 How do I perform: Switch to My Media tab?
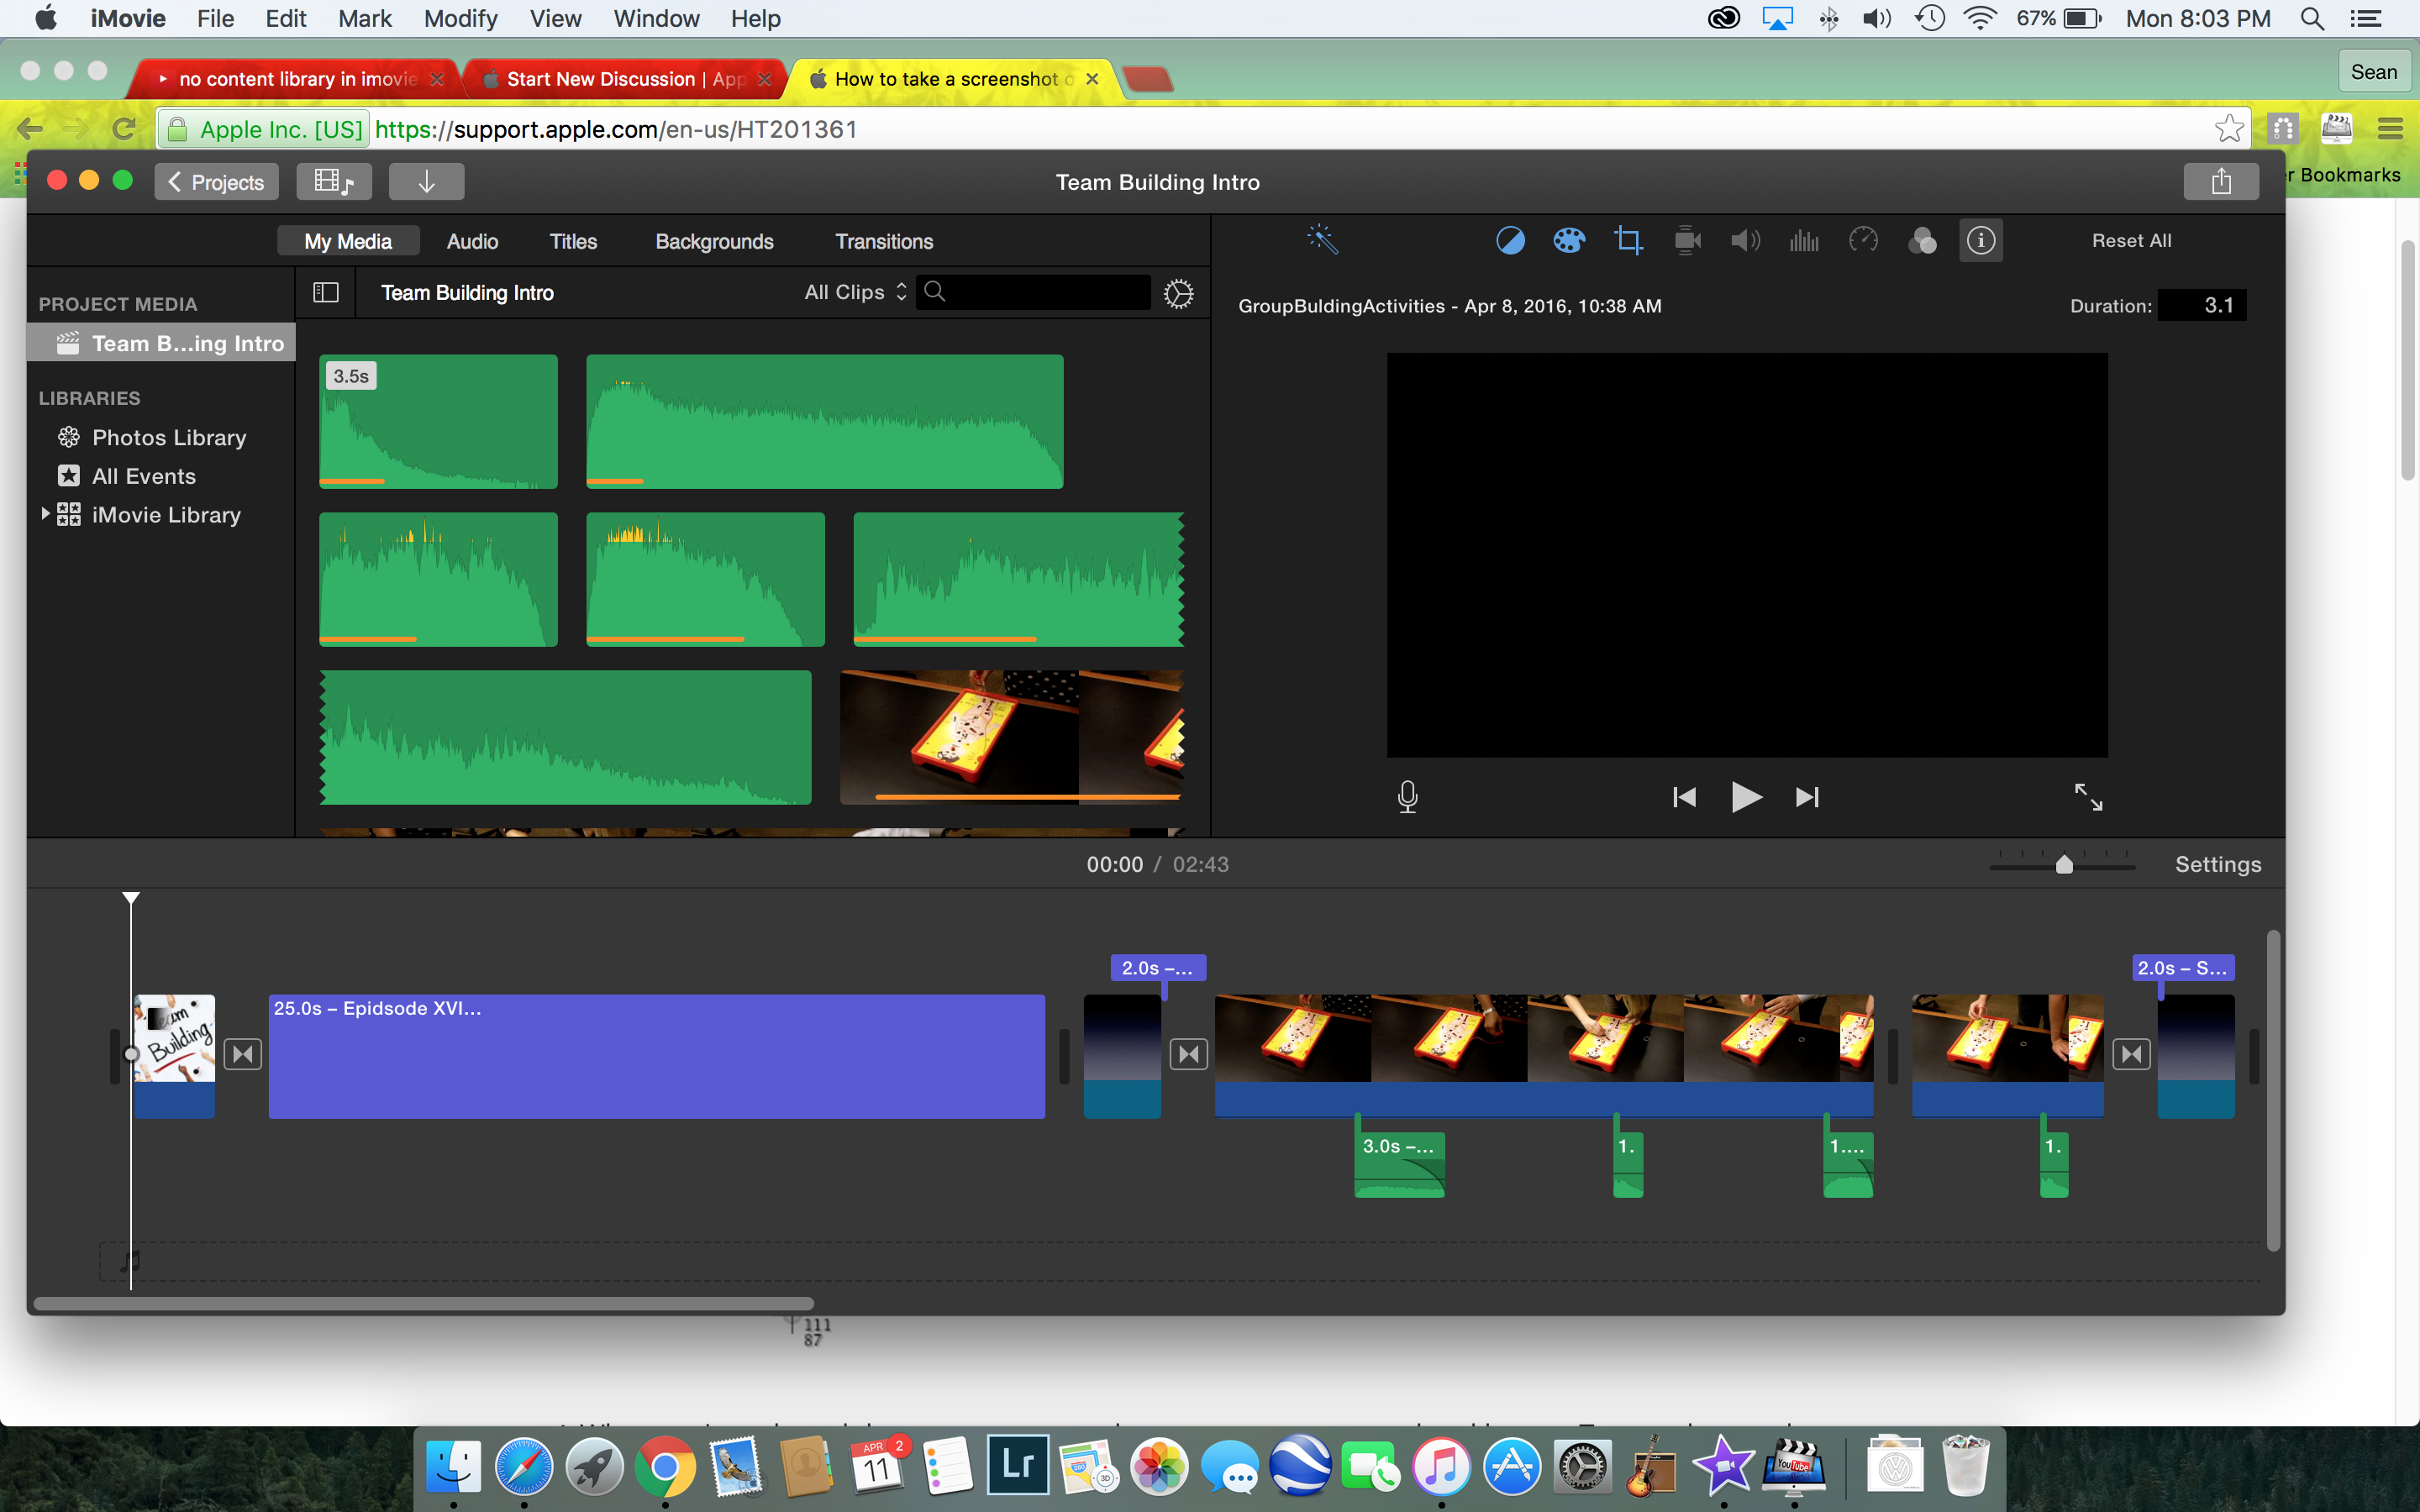click(x=348, y=241)
